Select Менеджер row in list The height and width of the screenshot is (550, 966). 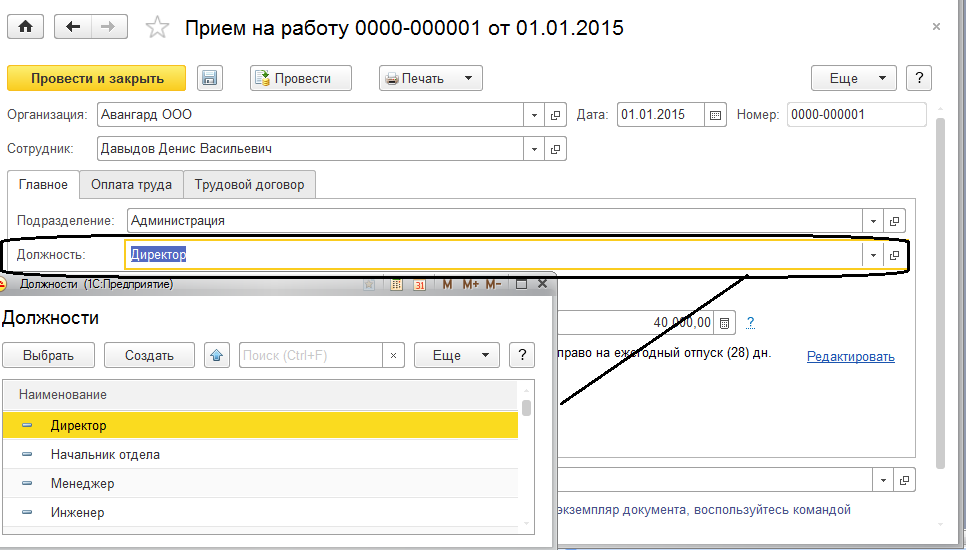click(260, 483)
